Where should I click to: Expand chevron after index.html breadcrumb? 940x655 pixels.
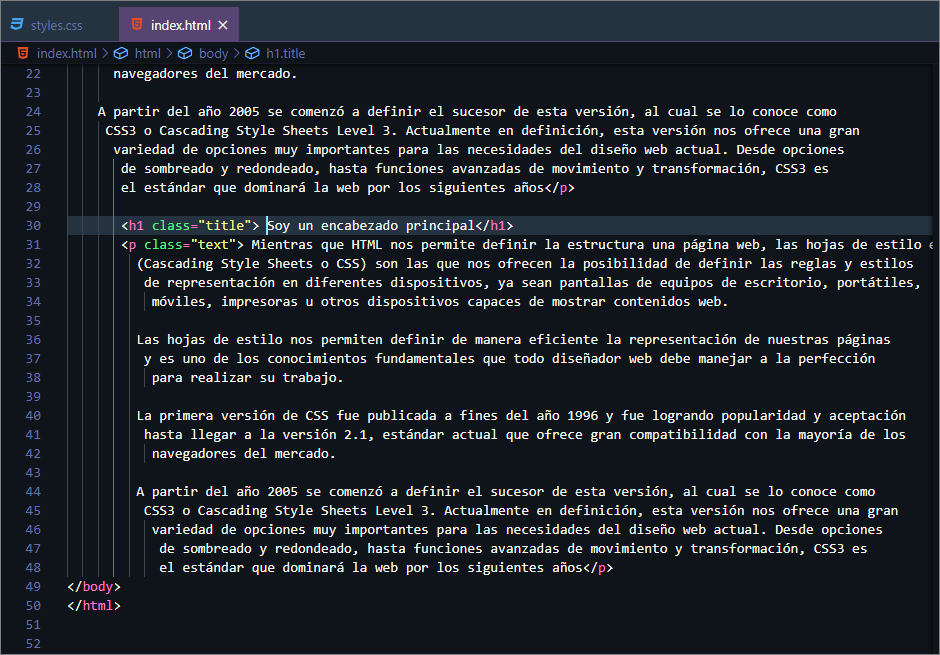pos(106,53)
